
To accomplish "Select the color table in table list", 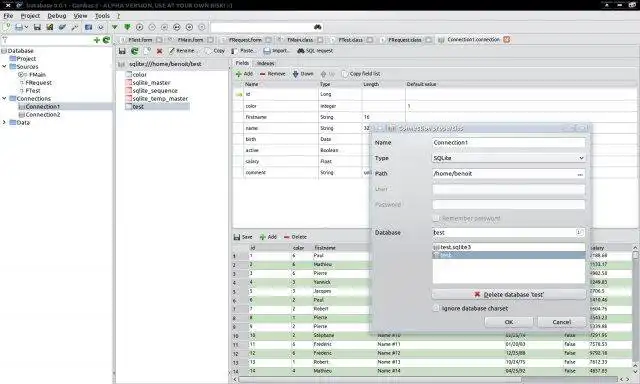I will (x=136, y=74).
